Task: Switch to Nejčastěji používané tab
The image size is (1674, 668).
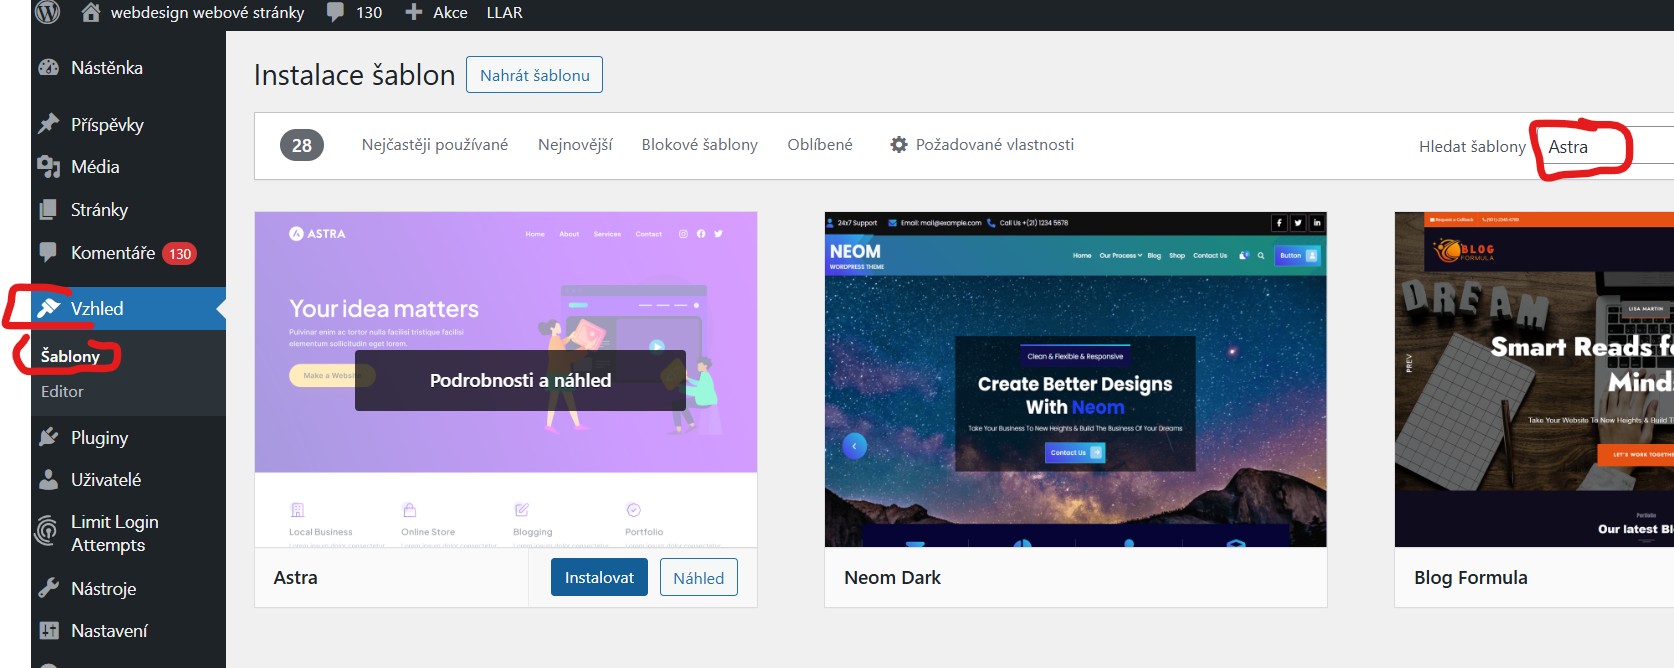Action: (x=434, y=145)
